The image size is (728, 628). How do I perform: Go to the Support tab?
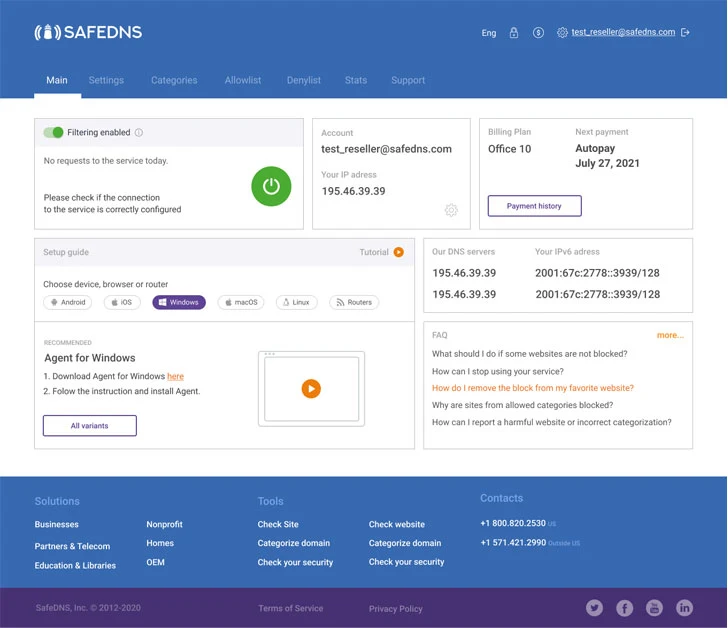pos(408,80)
